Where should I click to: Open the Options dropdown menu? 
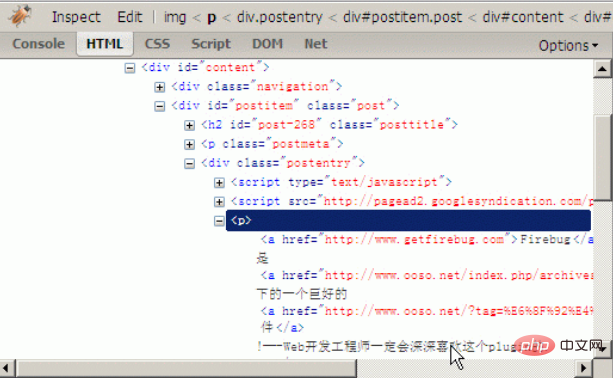point(568,46)
